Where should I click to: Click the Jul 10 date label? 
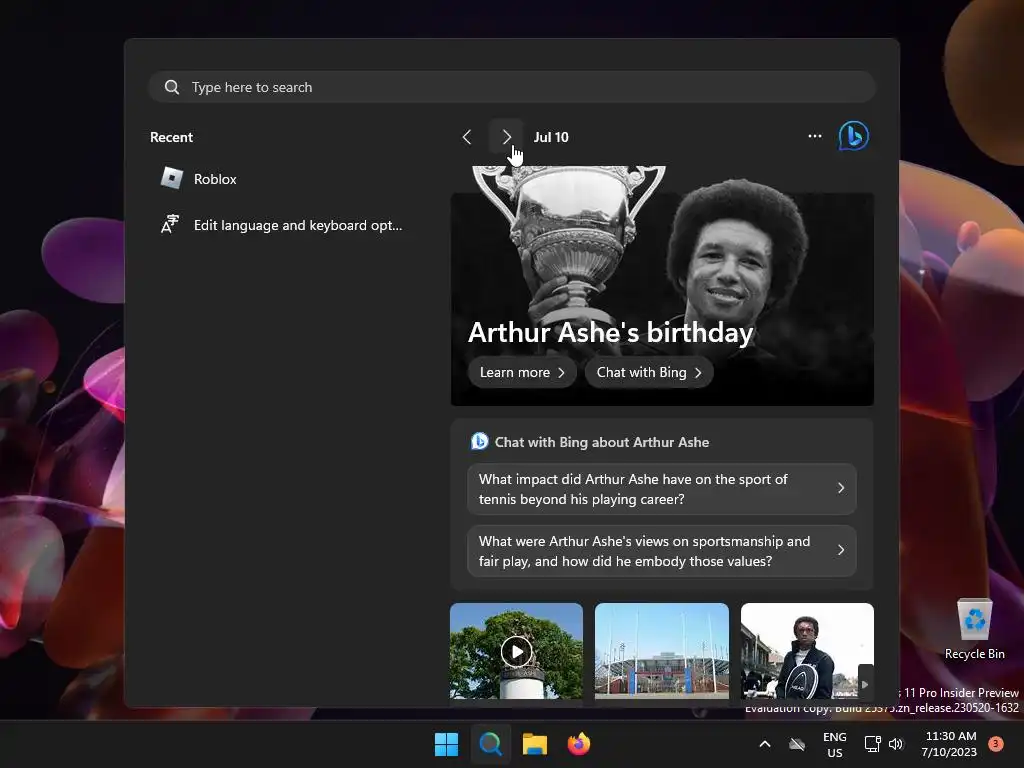click(551, 137)
